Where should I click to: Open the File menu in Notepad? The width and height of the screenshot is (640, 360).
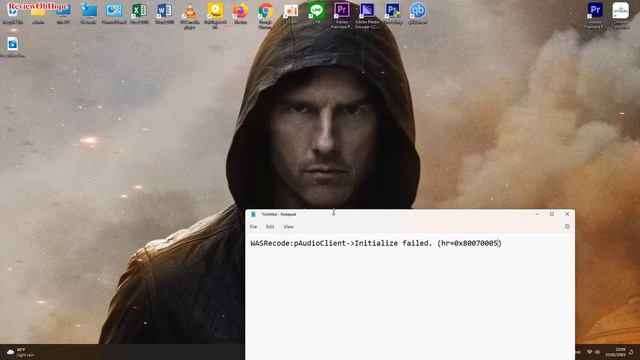pyautogui.click(x=253, y=227)
